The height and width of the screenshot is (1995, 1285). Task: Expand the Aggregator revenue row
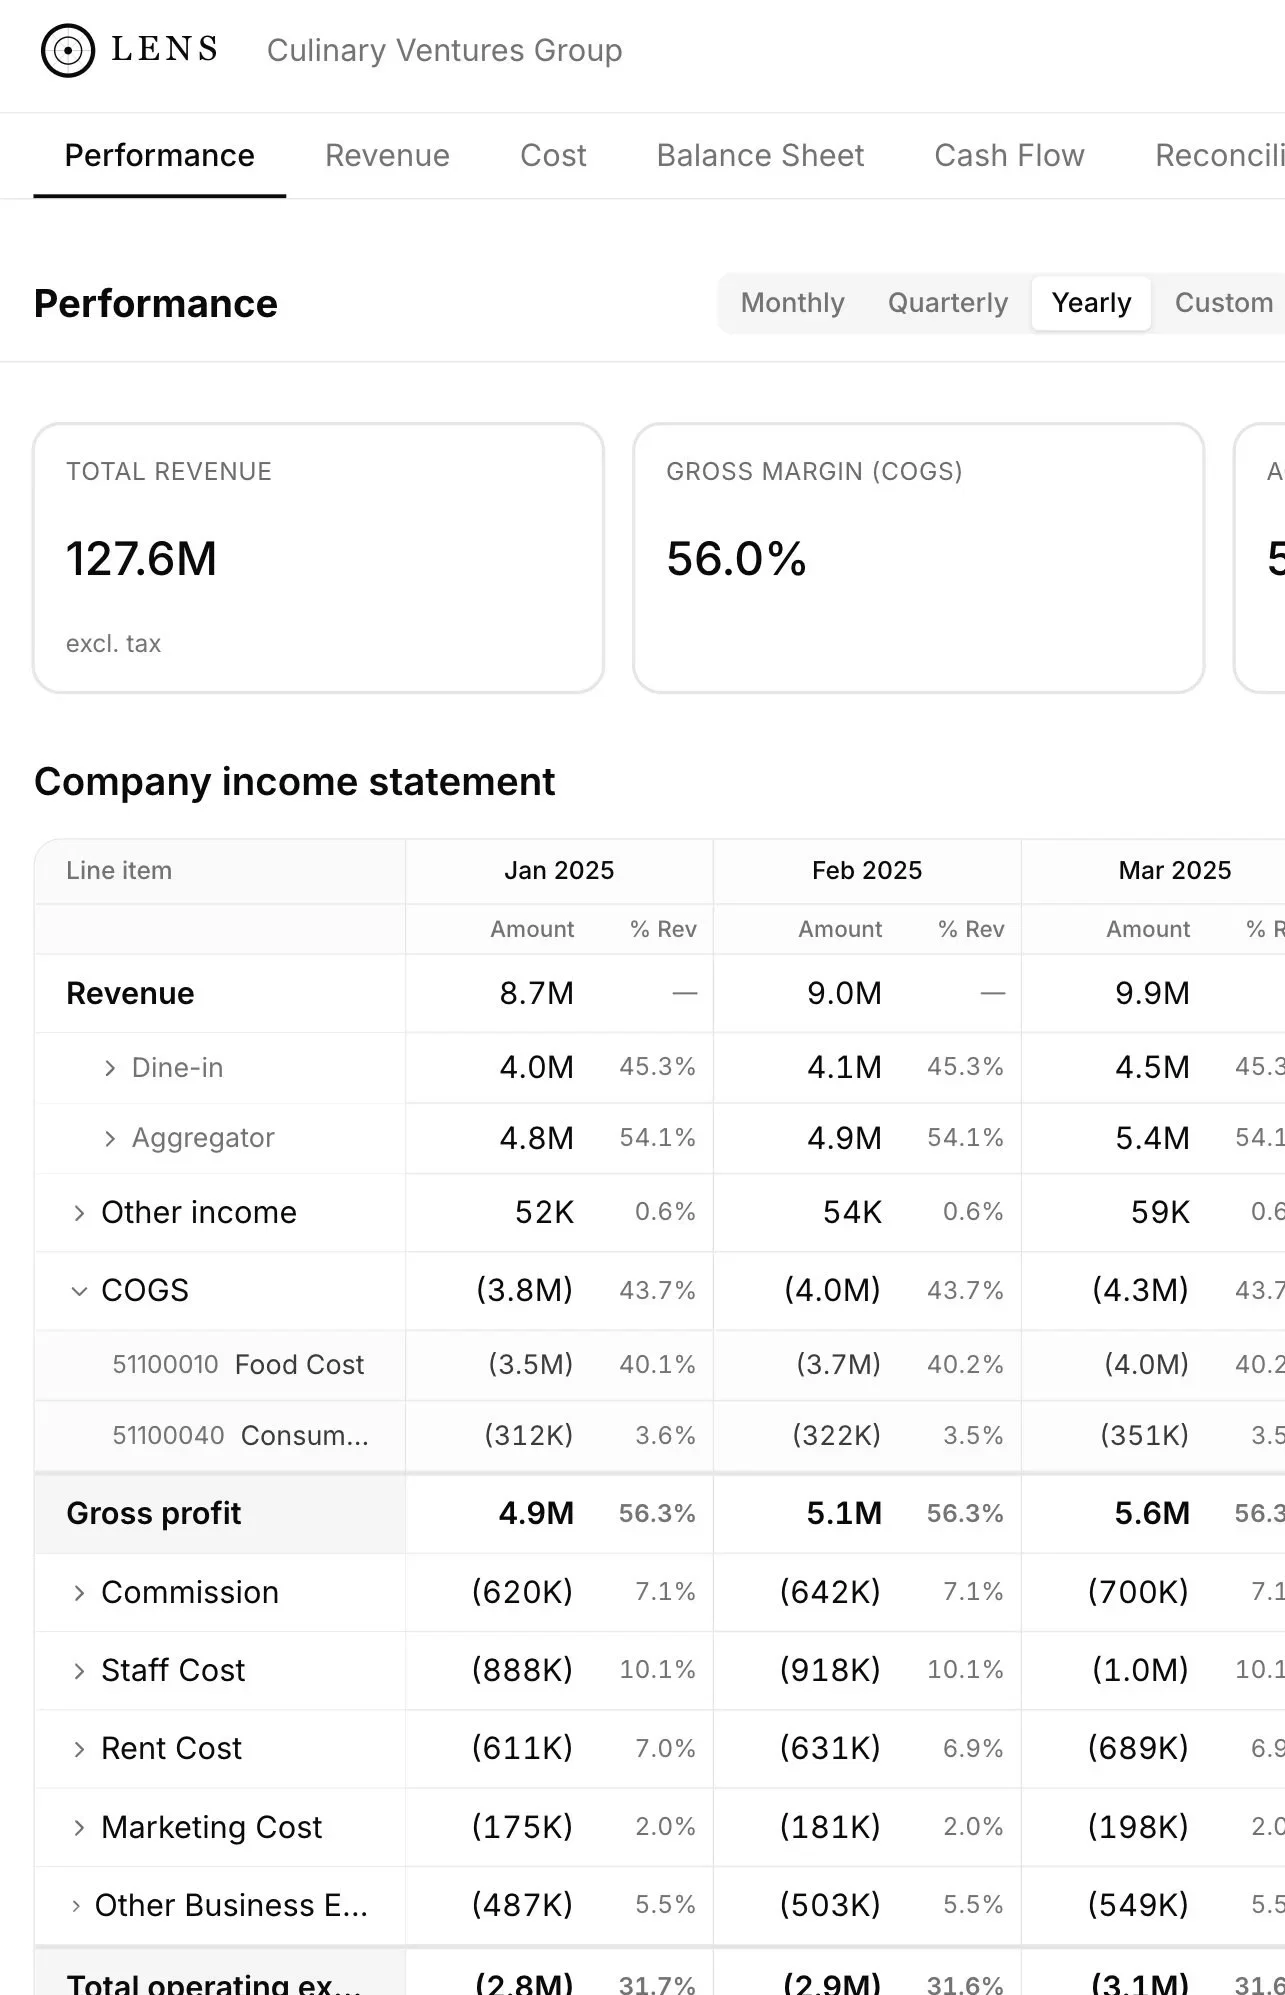[x=110, y=1138]
